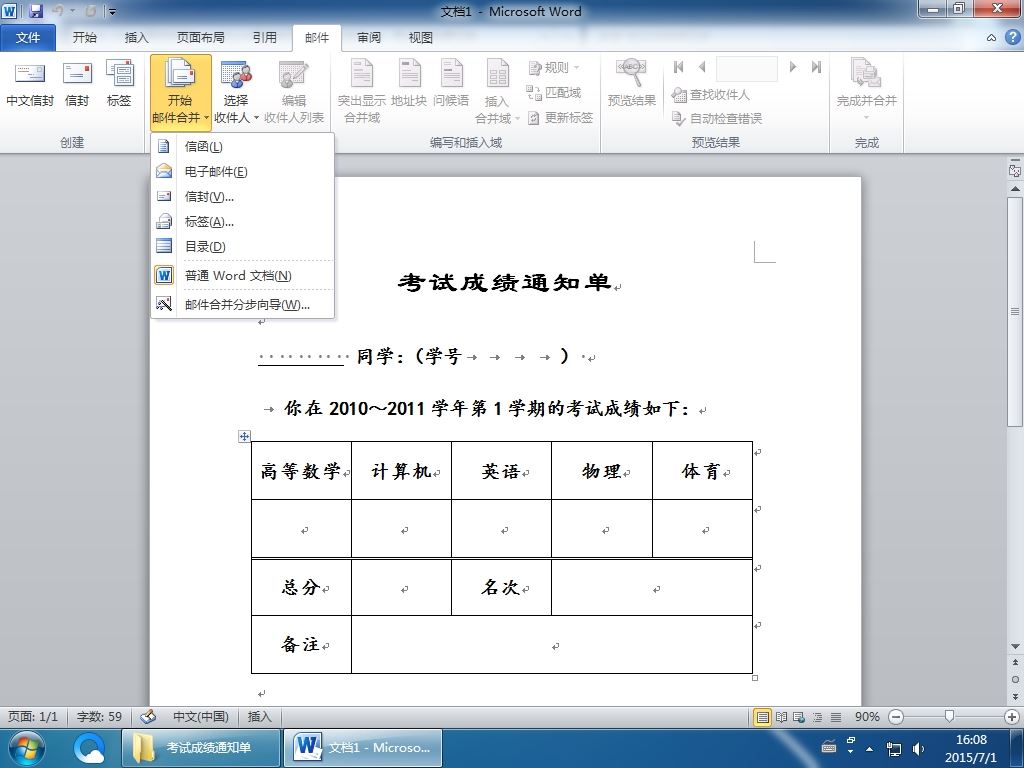Image resolution: width=1024 pixels, height=768 pixels.
Task: Switch to Full Screen Reading view
Action: coord(781,717)
